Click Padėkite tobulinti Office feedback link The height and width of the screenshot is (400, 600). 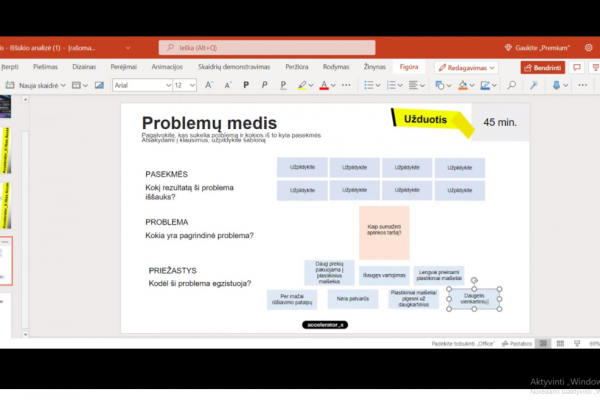[x=463, y=343]
